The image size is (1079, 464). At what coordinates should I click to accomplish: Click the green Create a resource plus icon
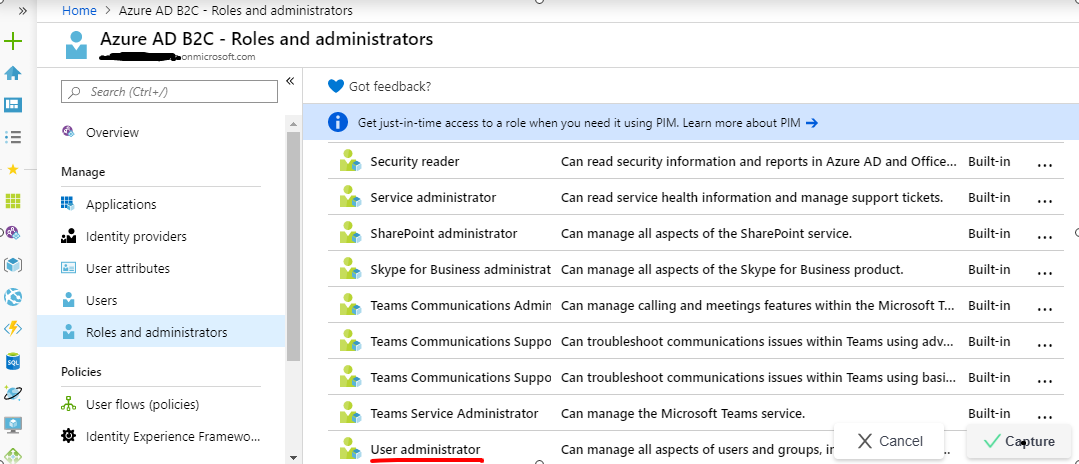pos(13,42)
